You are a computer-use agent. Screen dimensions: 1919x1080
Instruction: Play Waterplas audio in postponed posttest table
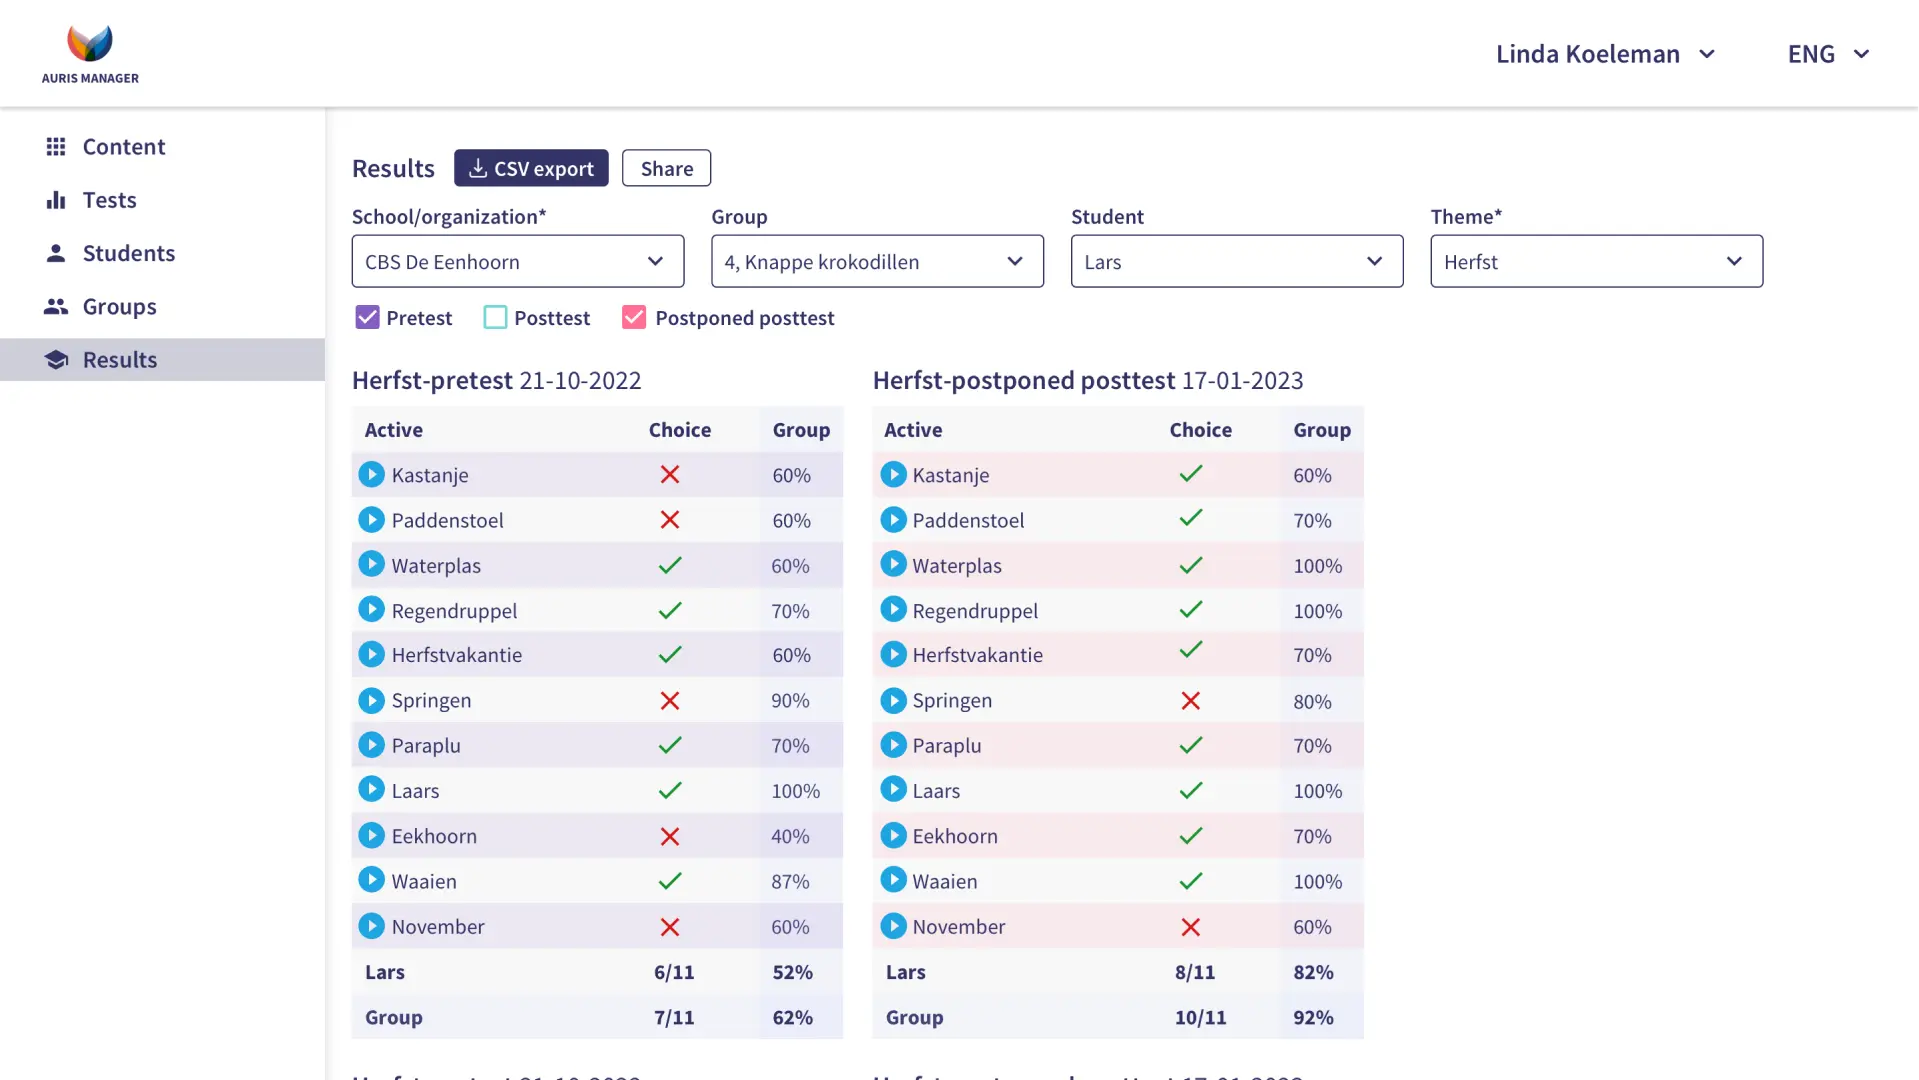893,564
